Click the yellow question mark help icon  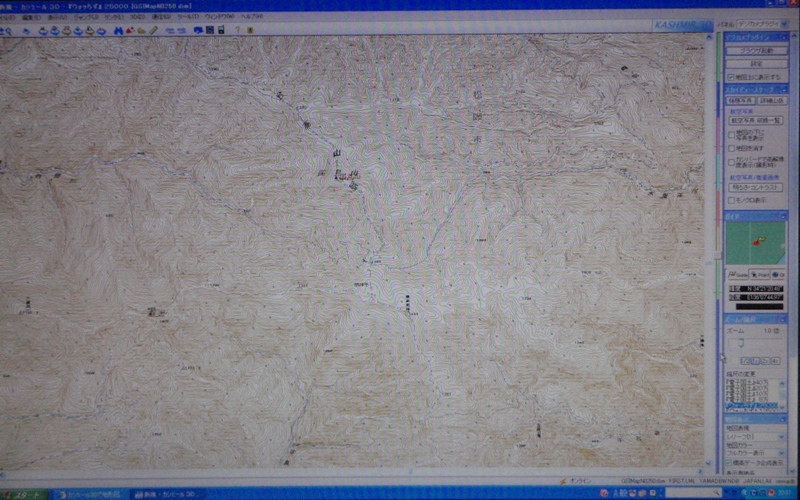(238, 31)
